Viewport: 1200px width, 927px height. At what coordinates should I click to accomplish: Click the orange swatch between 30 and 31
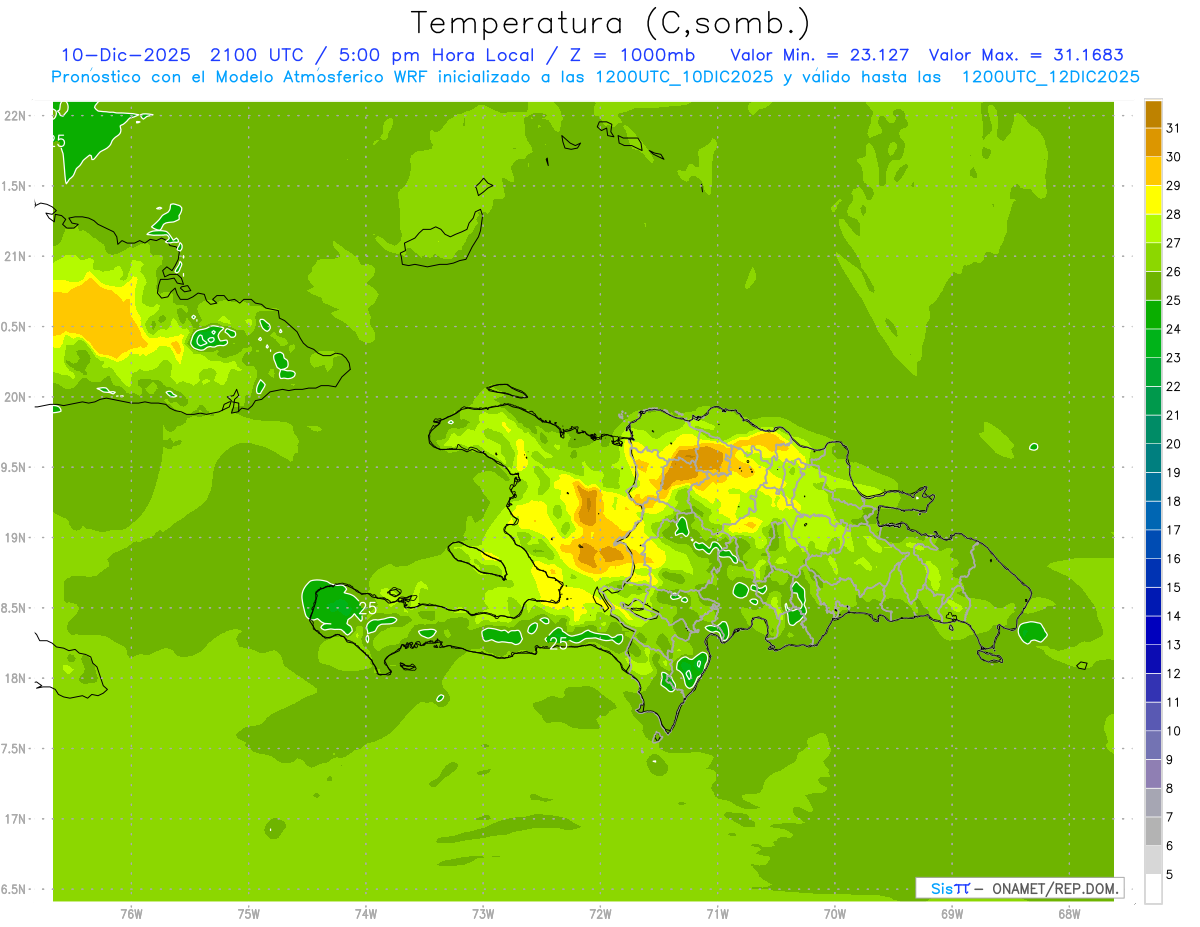[x=1153, y=142]
